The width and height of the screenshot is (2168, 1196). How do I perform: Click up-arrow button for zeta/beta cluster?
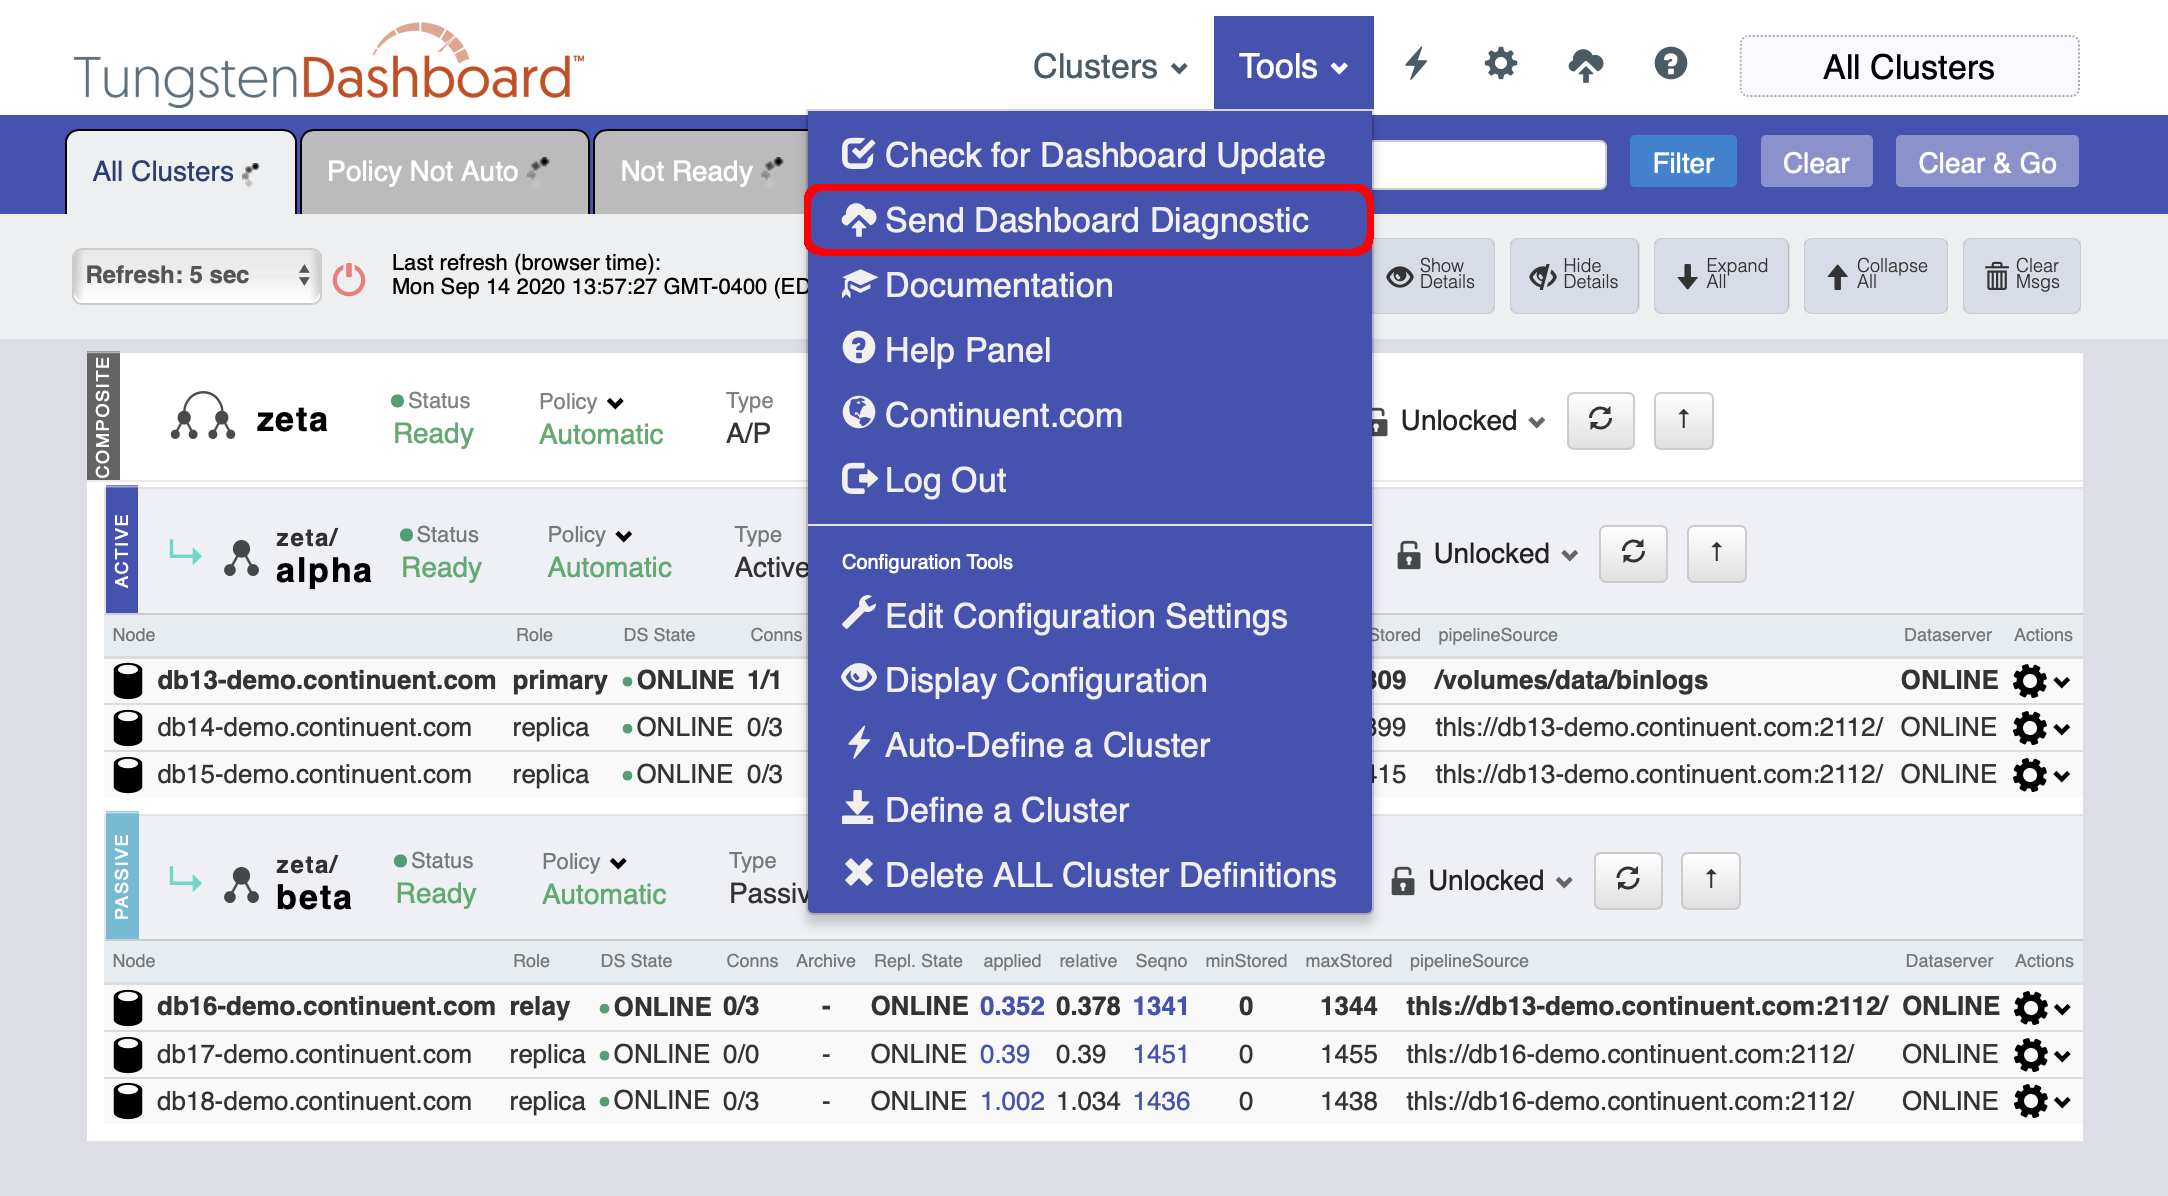point(1711,880)
